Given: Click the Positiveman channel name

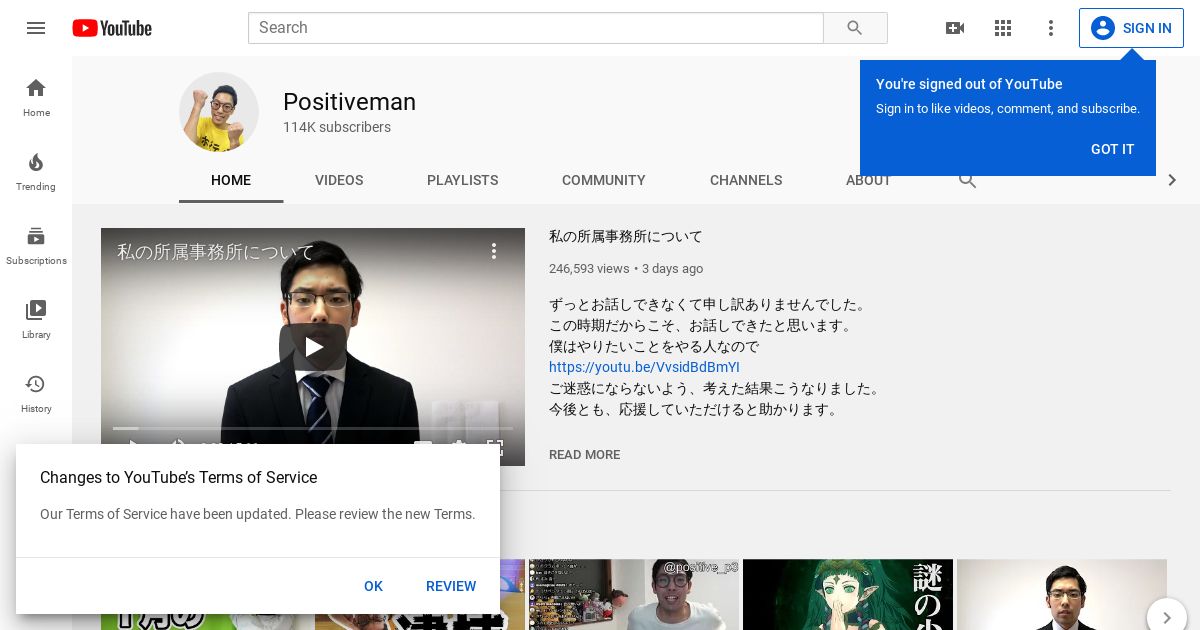Looking at the screenshot, I should coord(349,102).
